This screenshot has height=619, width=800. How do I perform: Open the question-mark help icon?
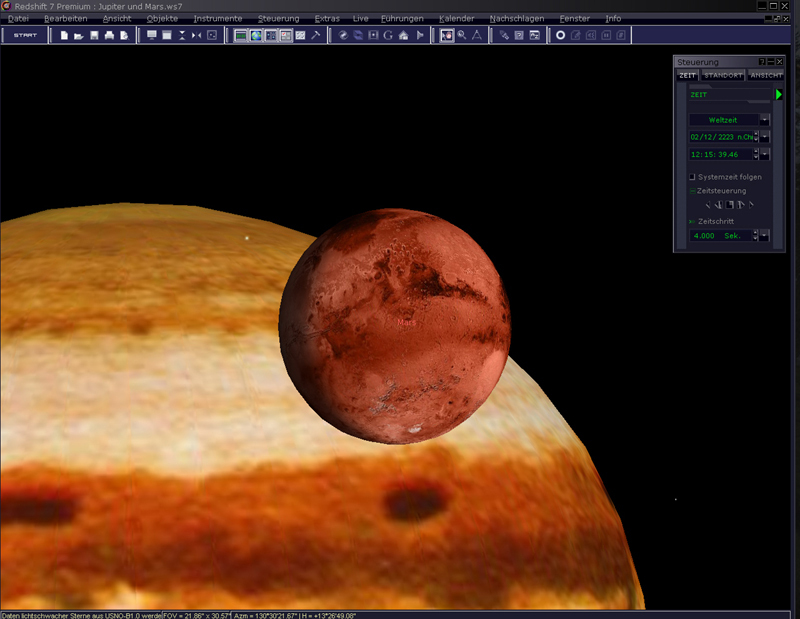point(519,35)
